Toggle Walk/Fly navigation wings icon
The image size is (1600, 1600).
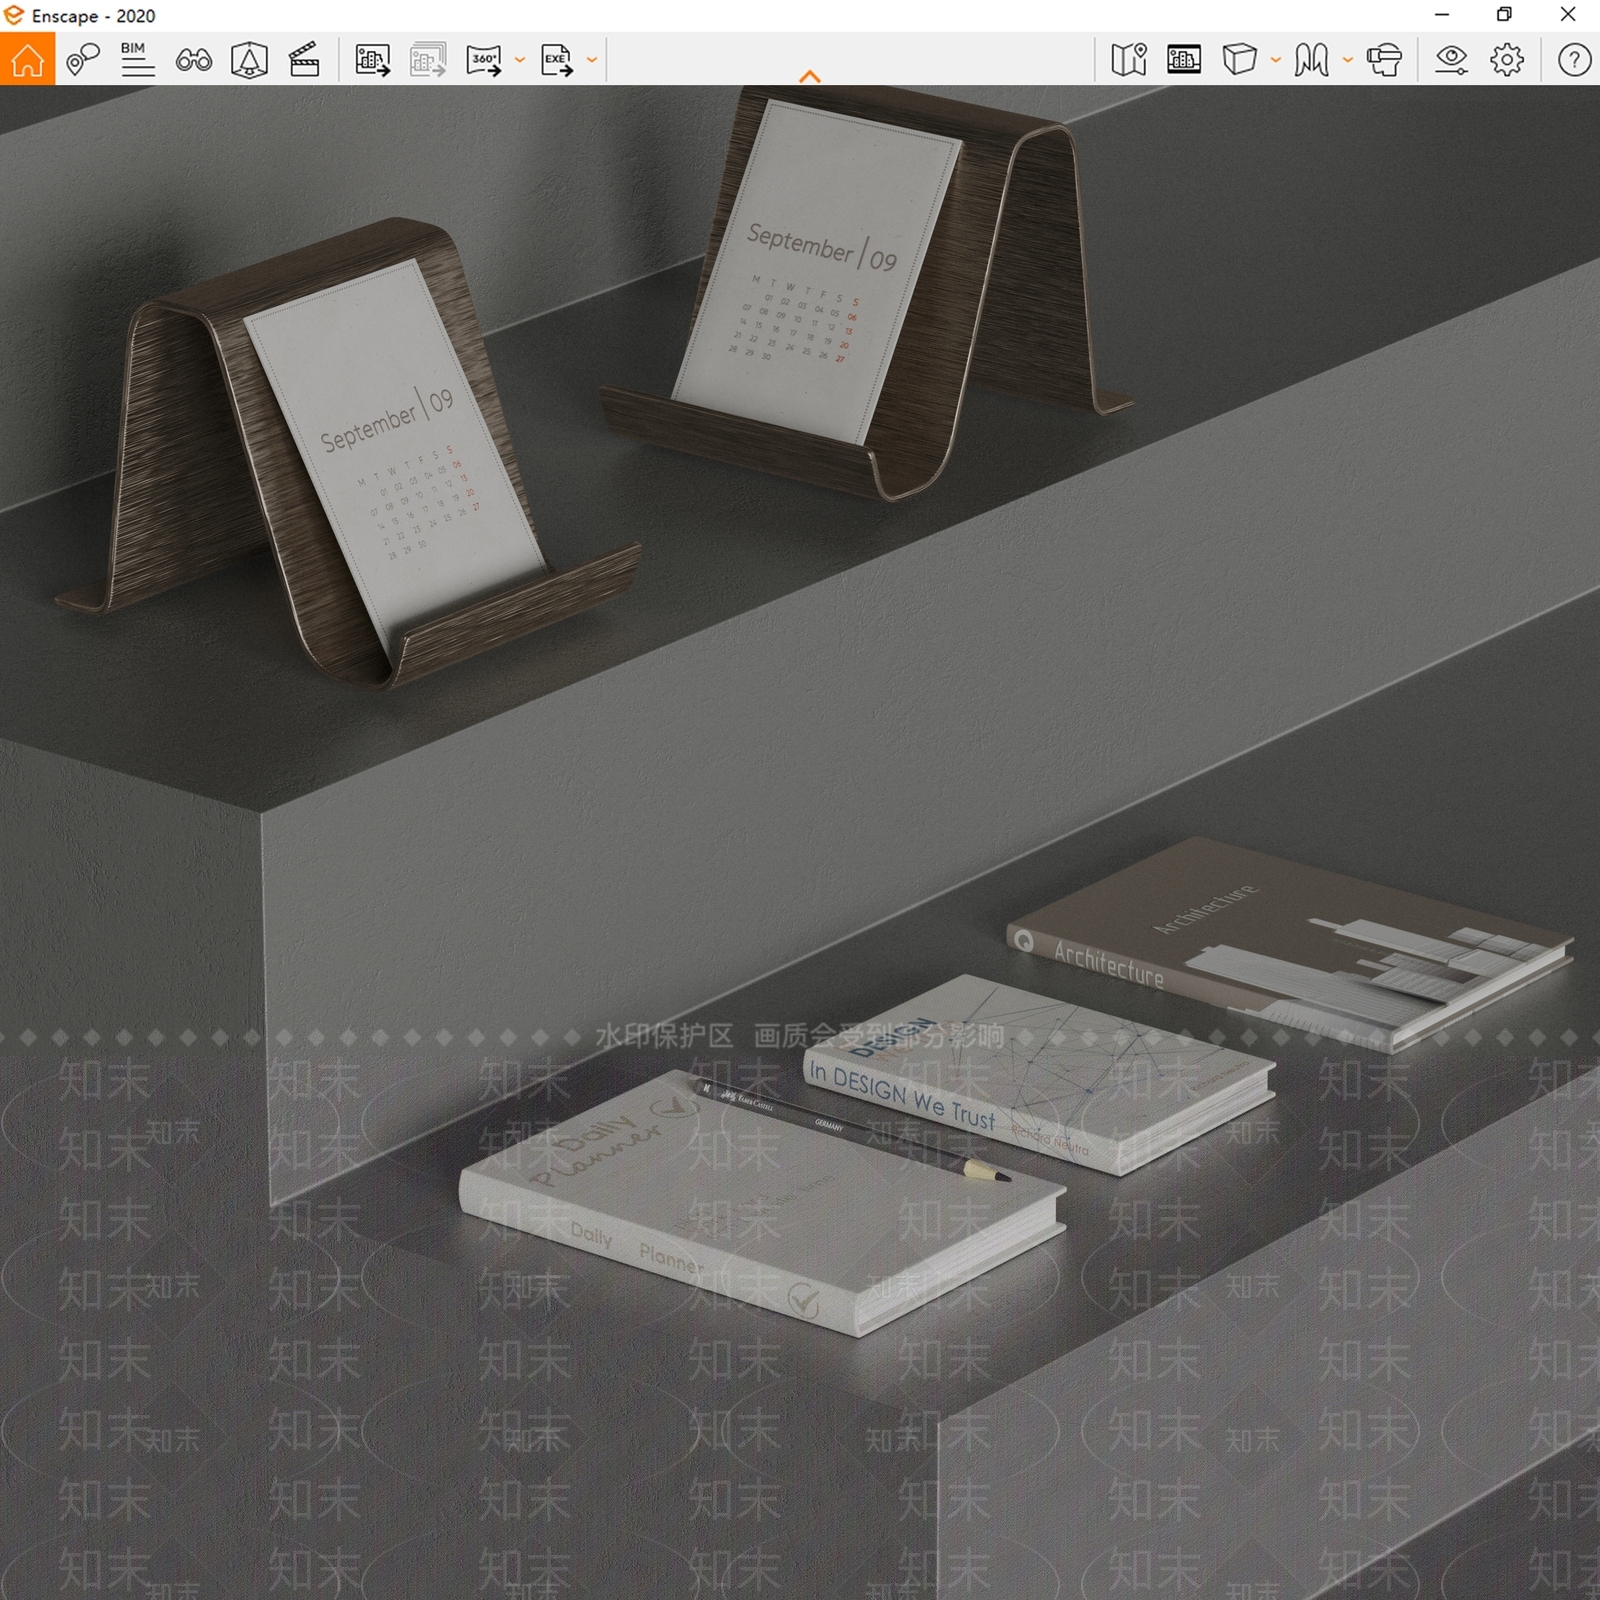coord(1311,60)
